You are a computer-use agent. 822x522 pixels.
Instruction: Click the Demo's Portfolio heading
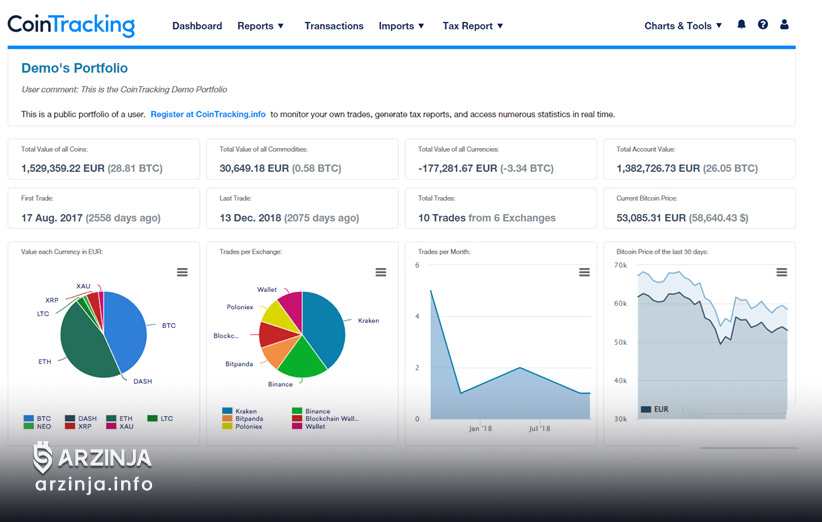click(74, 68)
